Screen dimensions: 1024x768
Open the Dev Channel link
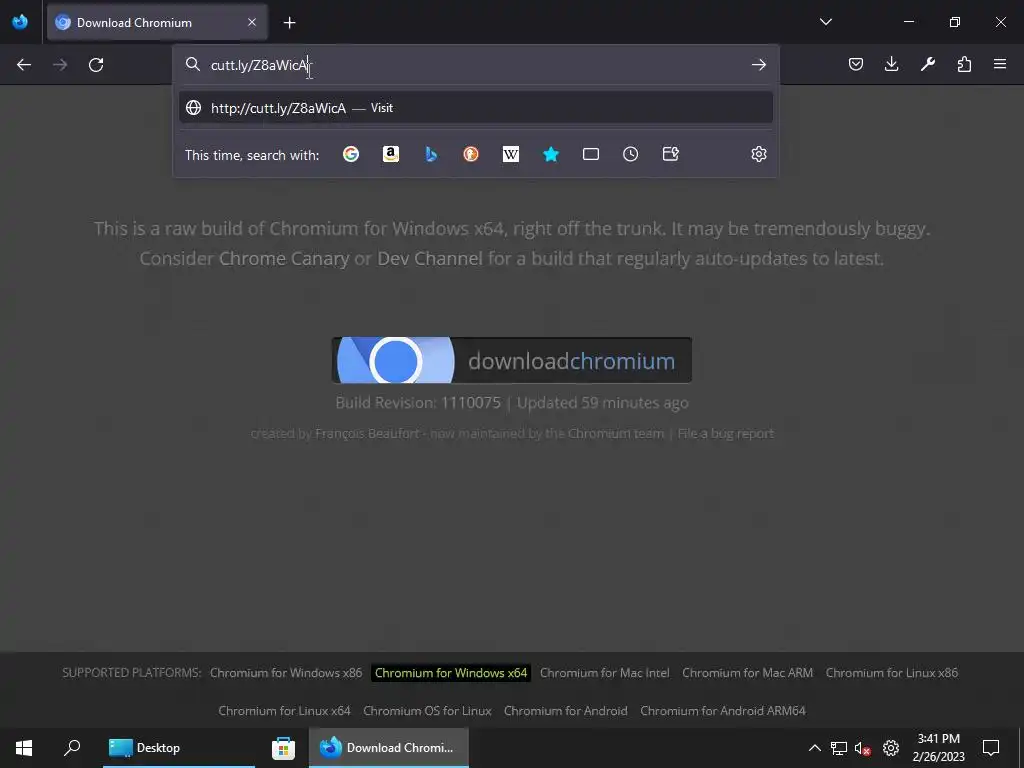(x=430, y=259)
